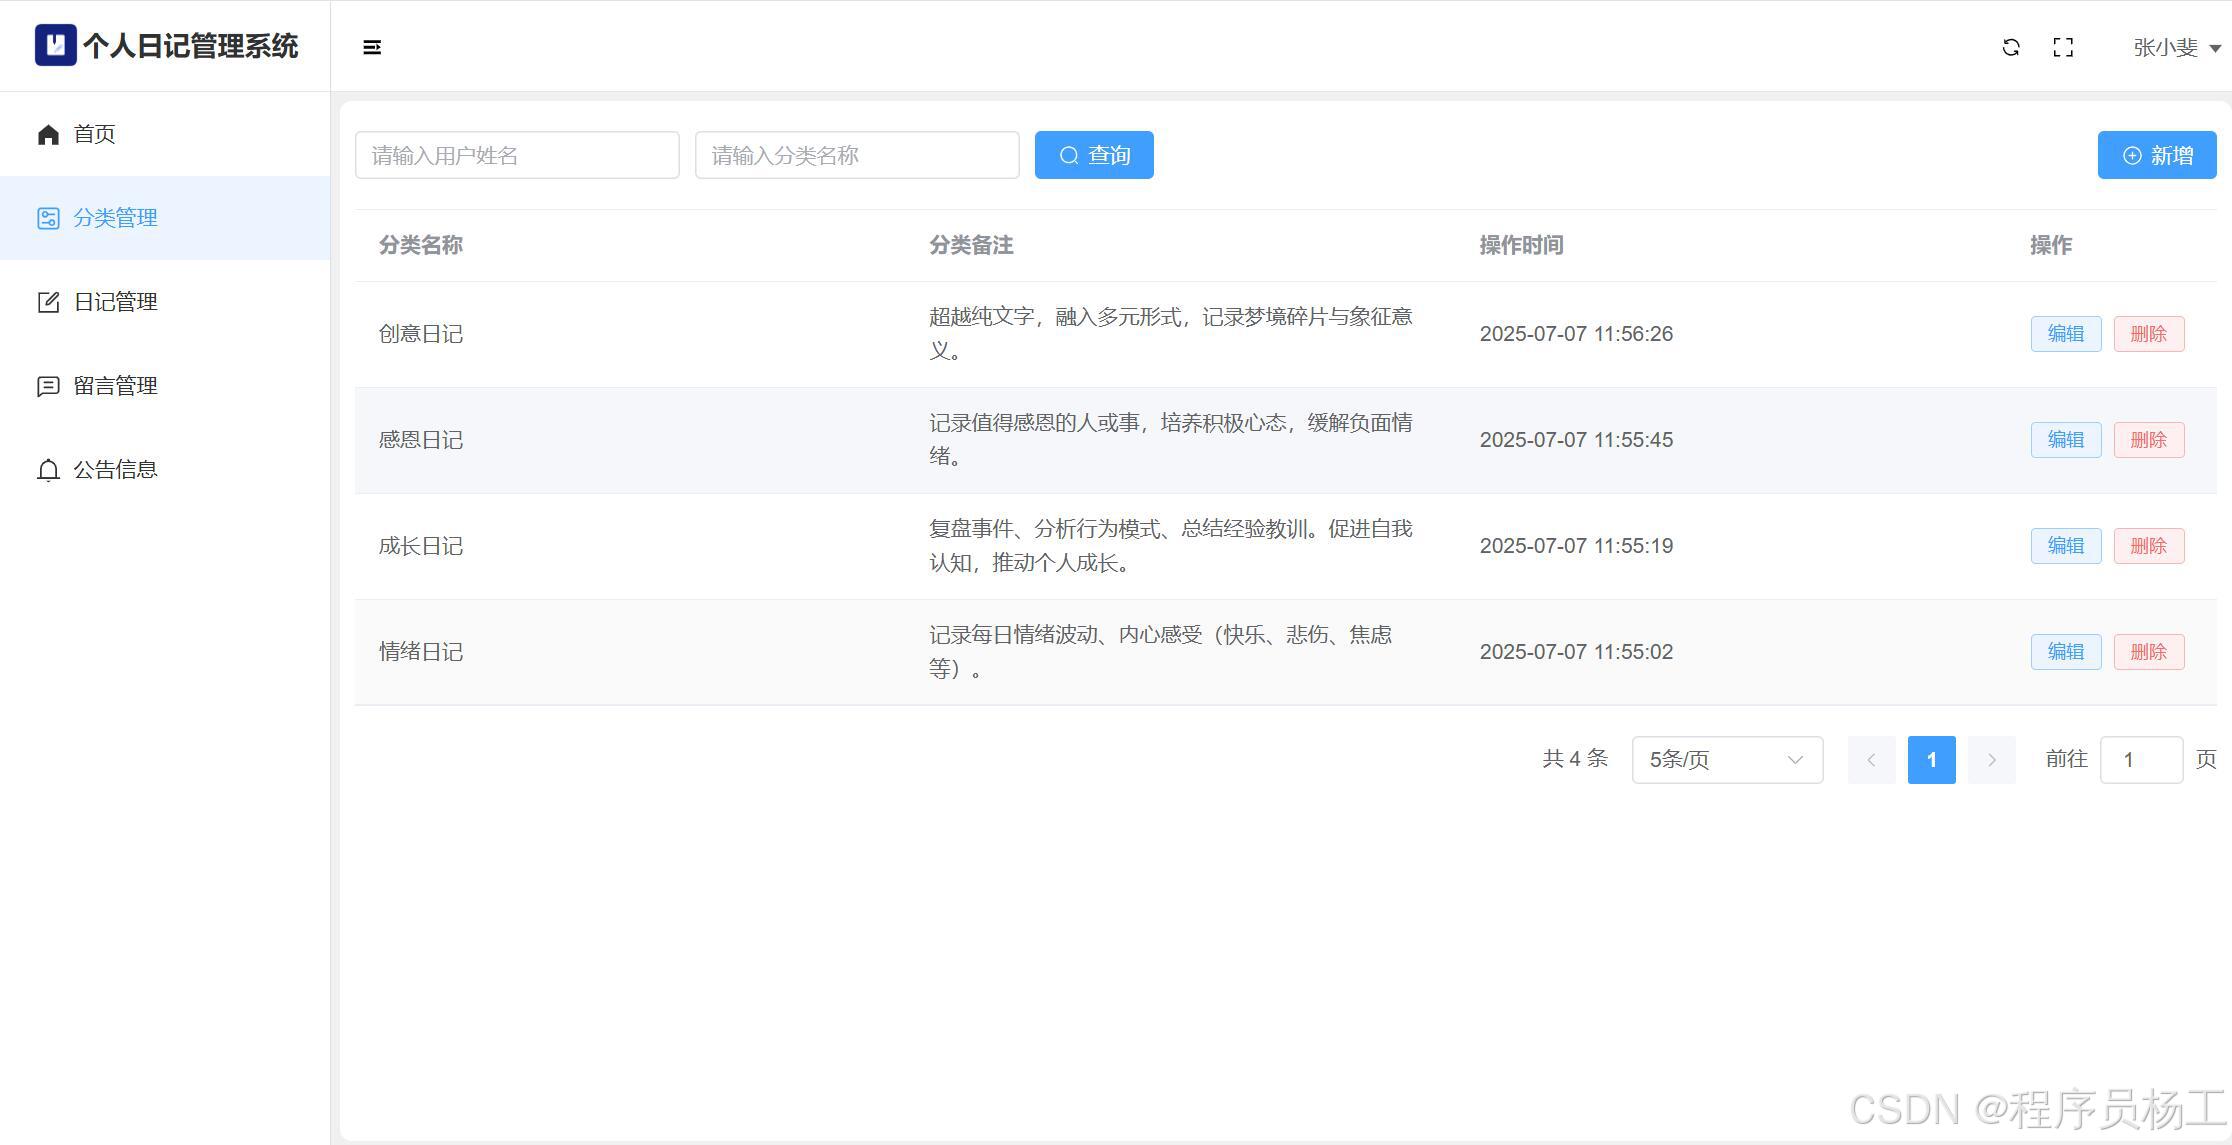The width and height of the screenshot is (2232, 1145).
Task: Open 公告信息 in sidebar
Action: click(115, 470)
